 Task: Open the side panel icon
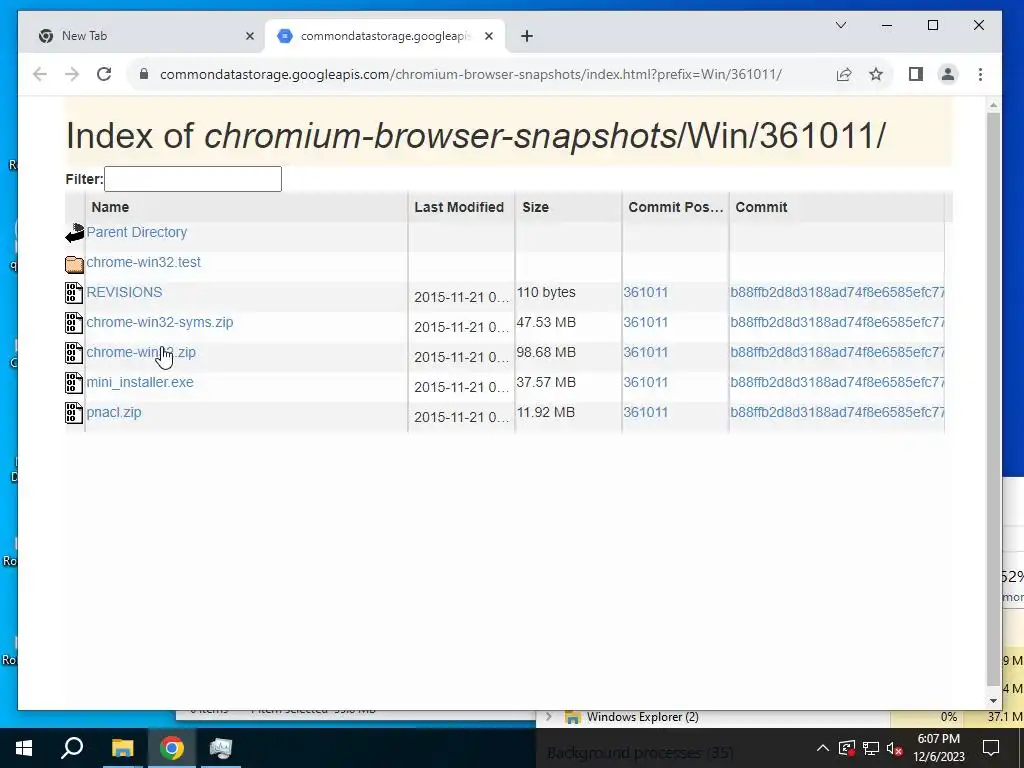pos(916,74)
